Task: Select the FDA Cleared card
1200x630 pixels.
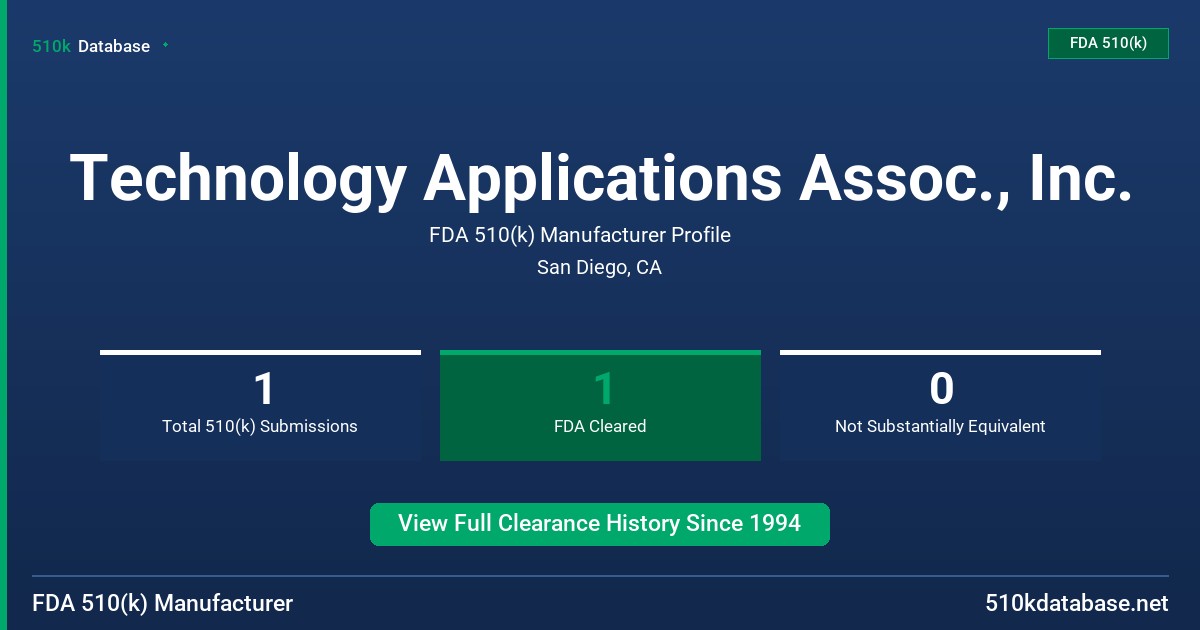Action: point(600,406)
